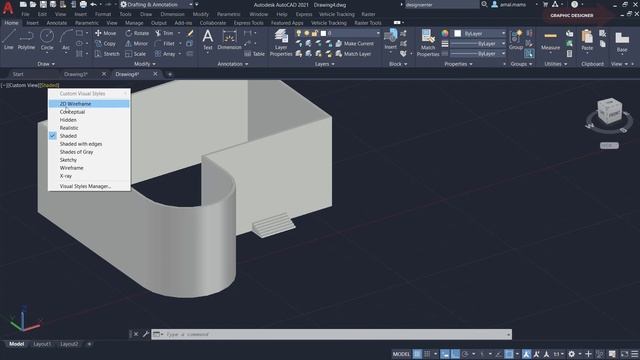Click the Stretch tool
The width and height of the screenshot is (640, 360).
point(107,53)
